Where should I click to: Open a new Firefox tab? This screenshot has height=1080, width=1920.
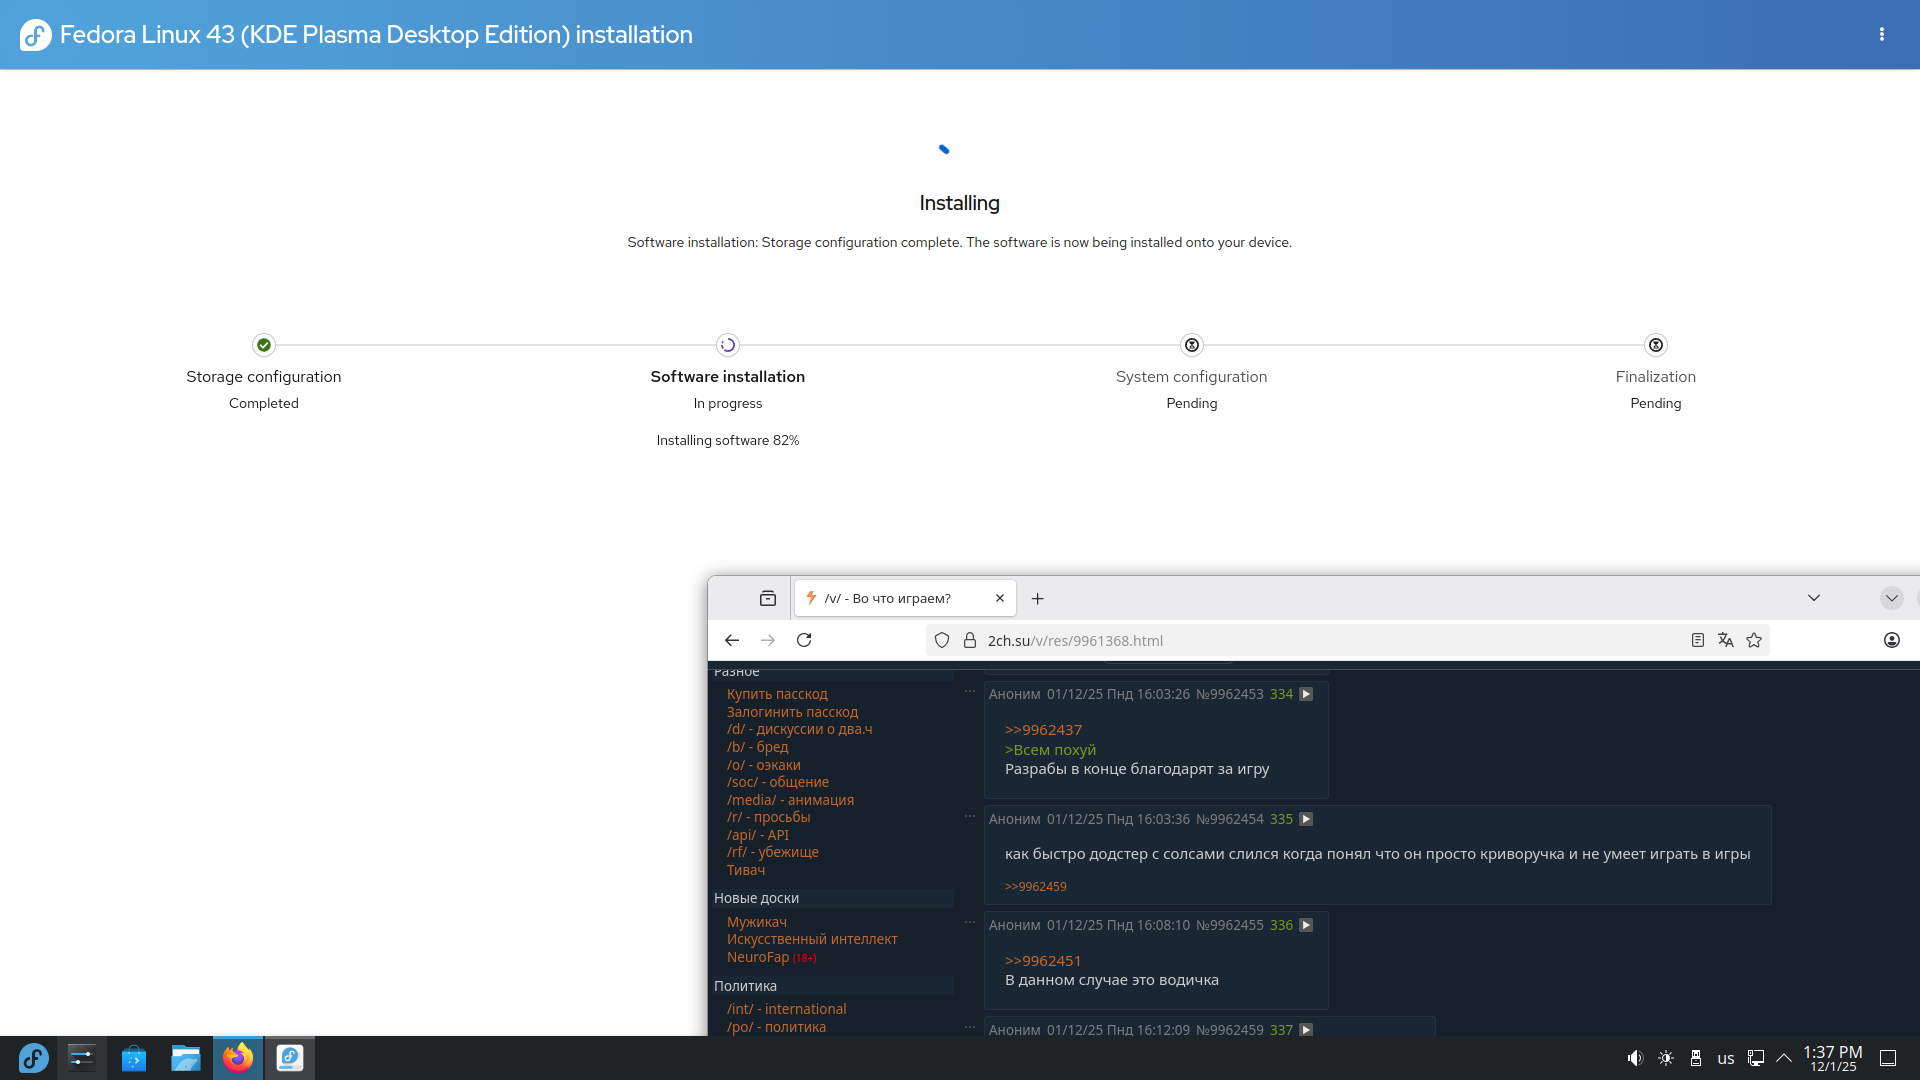tap(1037, 598)
